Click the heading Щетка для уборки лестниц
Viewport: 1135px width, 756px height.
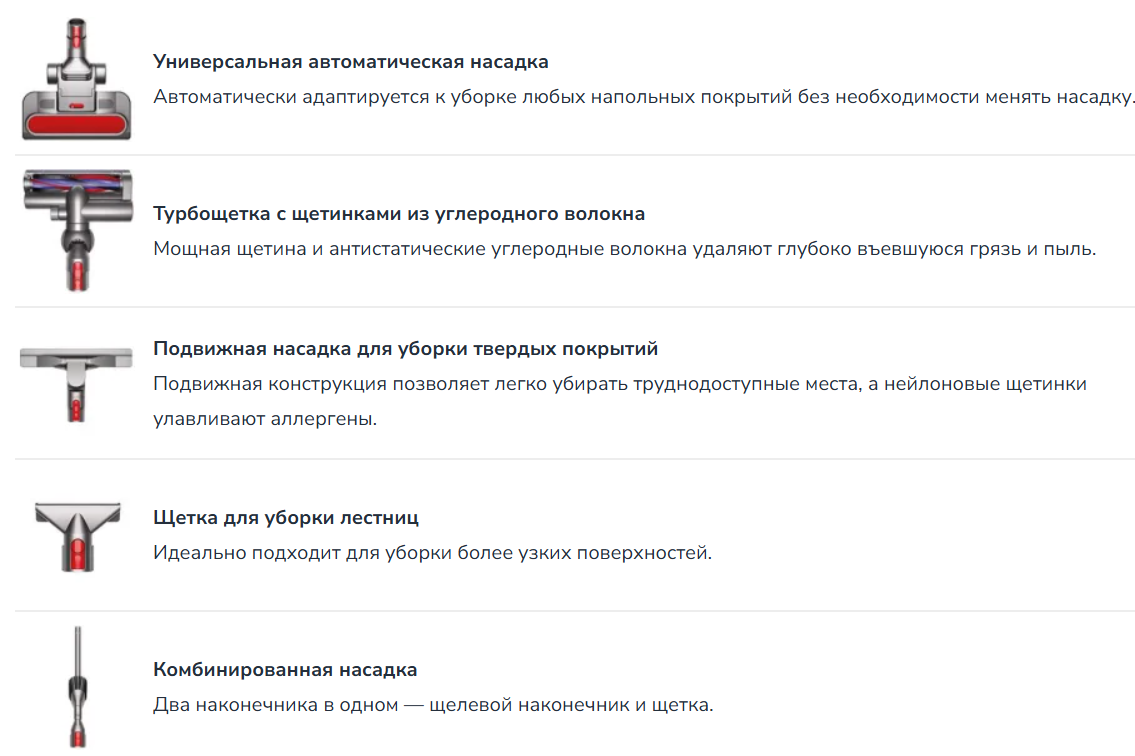point(286,518)
